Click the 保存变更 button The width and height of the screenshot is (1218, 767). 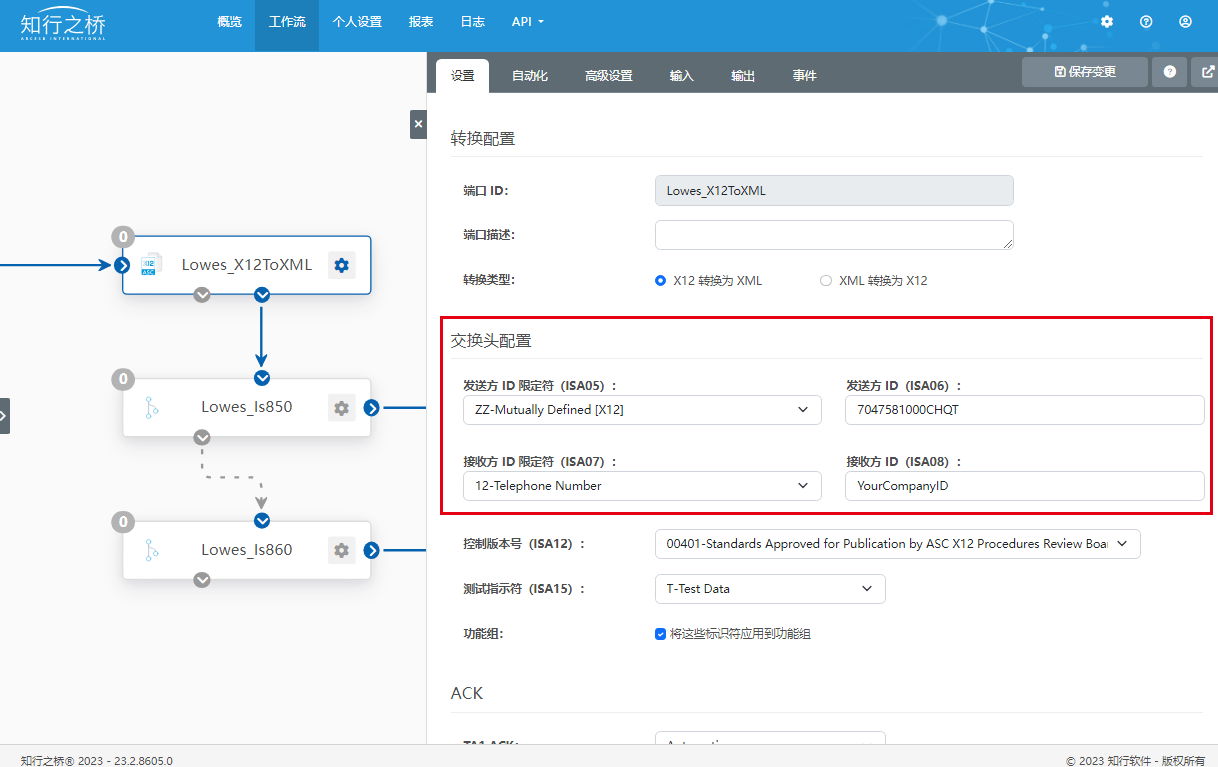click(x=1084, y=72)
